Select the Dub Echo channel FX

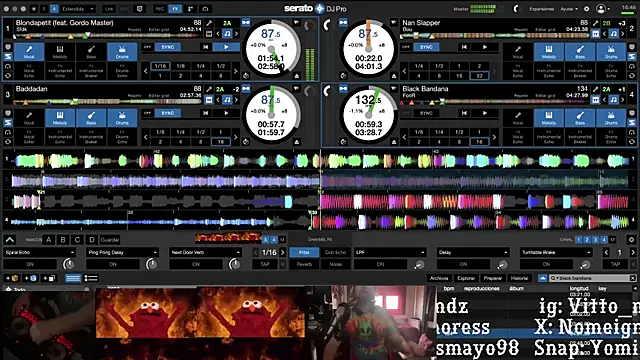(336, 253)
